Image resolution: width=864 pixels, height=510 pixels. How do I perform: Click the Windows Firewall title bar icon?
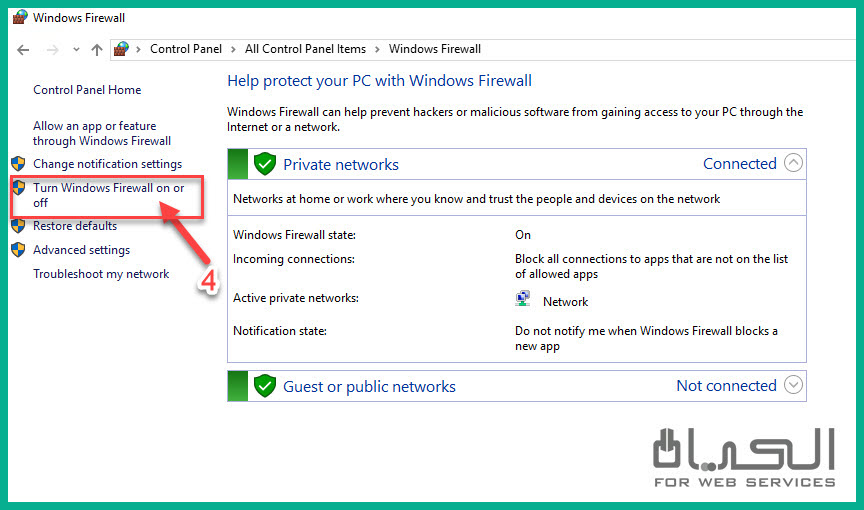click(x=18, y=17)
